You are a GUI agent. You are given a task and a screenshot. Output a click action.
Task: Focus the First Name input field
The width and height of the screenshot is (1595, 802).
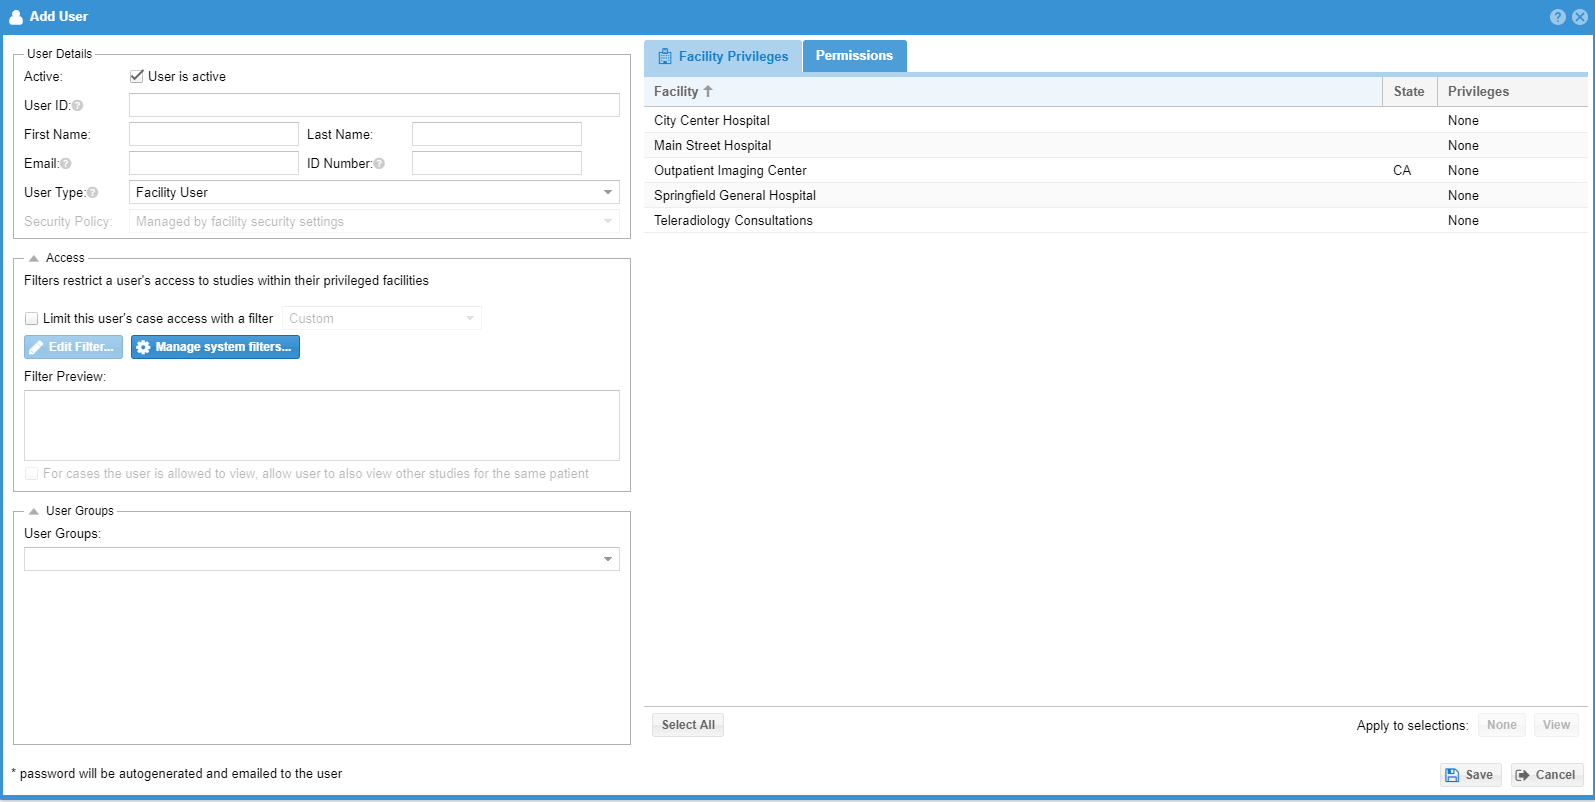[214, 134]
